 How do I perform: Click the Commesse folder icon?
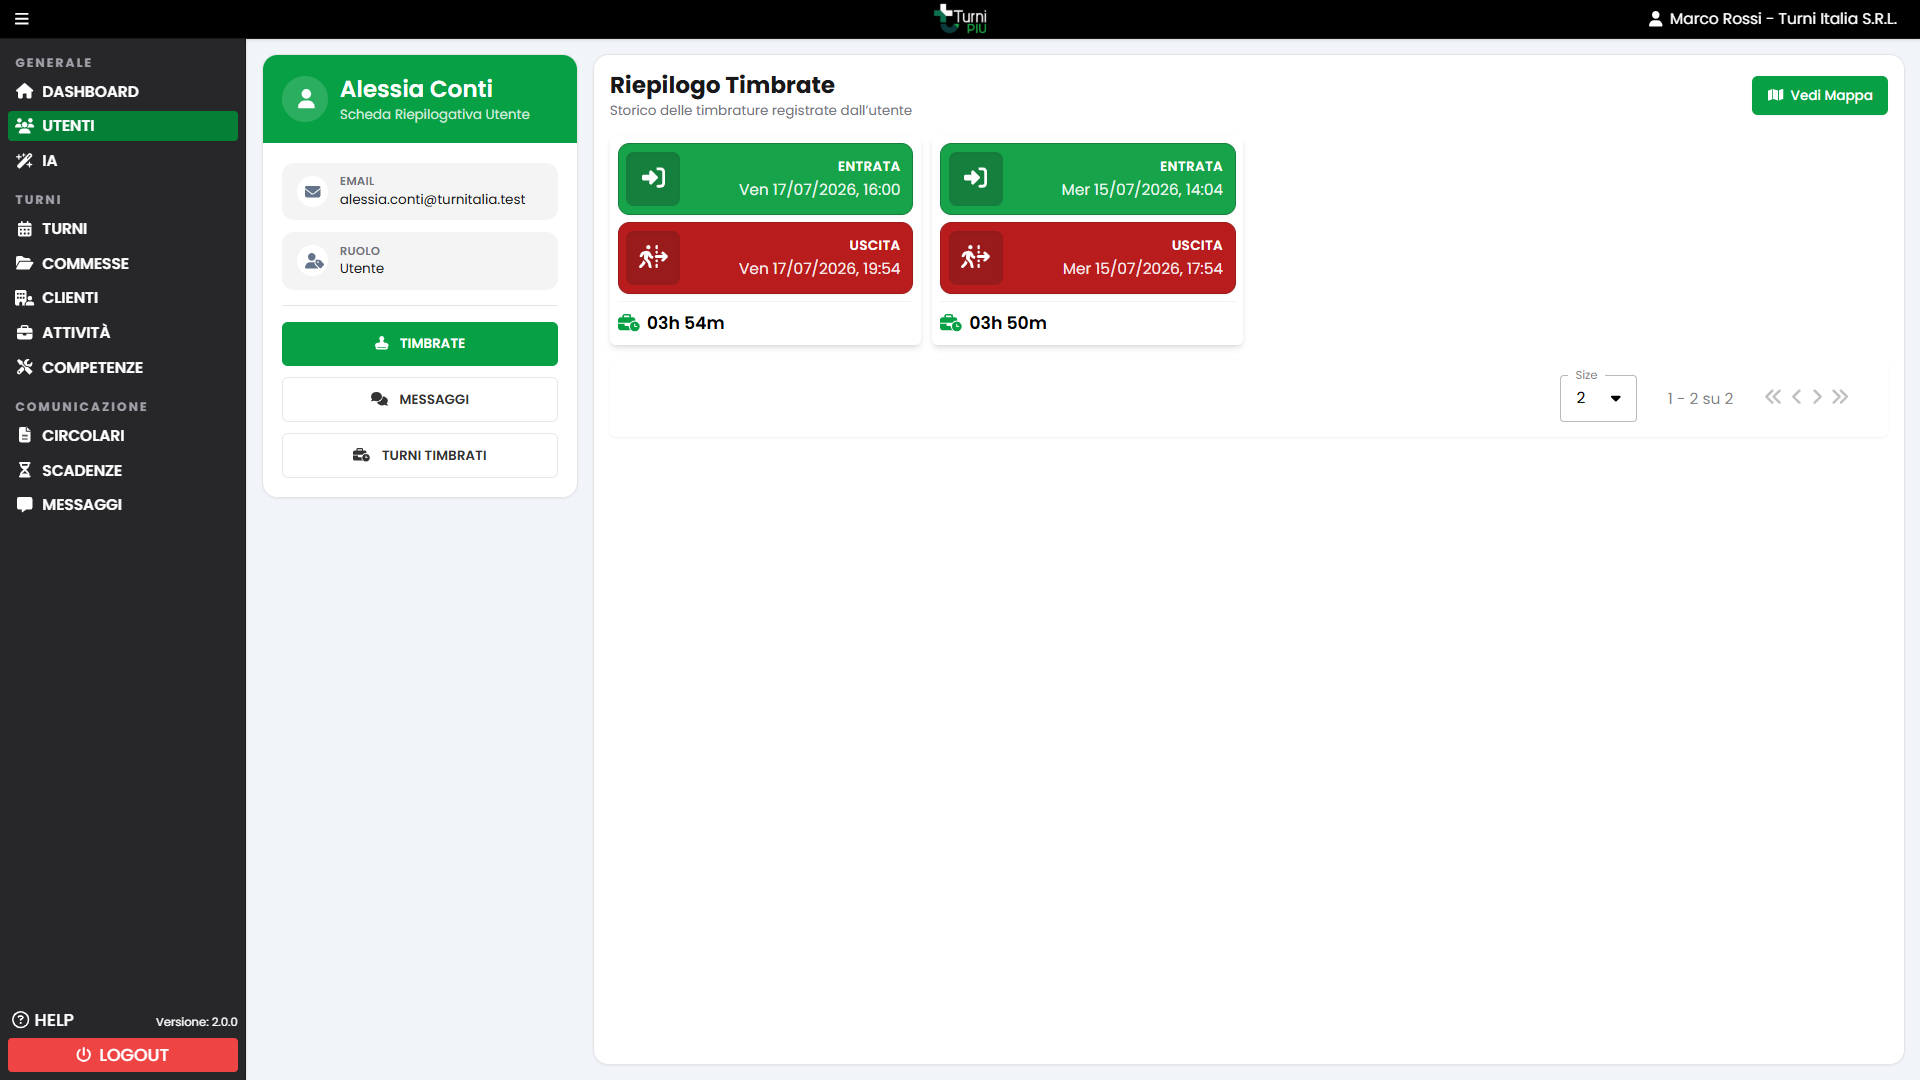[x=25, y=264]
